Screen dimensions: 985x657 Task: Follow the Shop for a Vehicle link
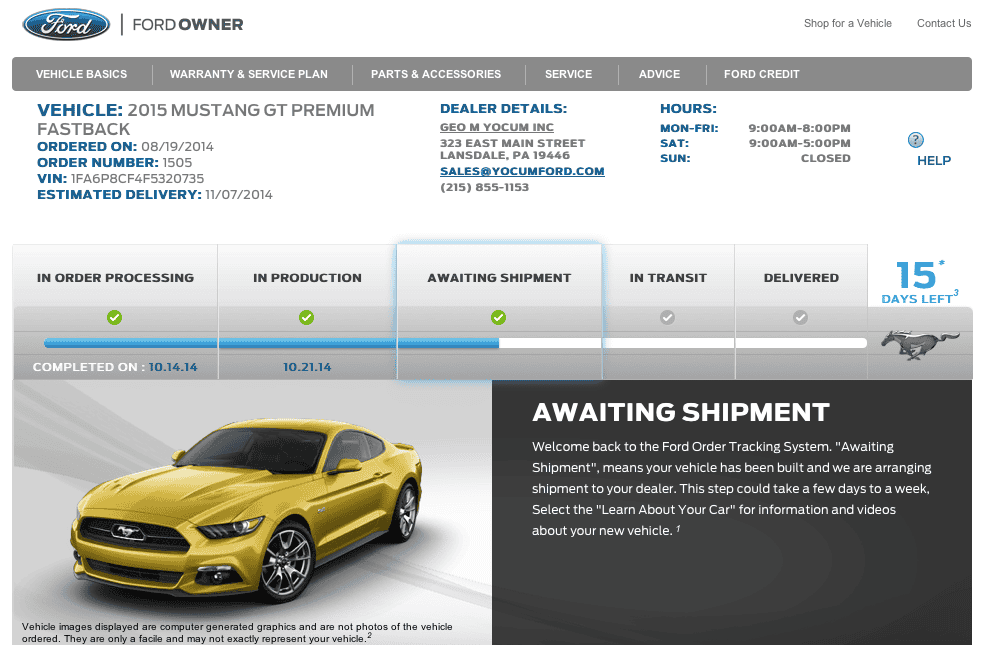847,23
